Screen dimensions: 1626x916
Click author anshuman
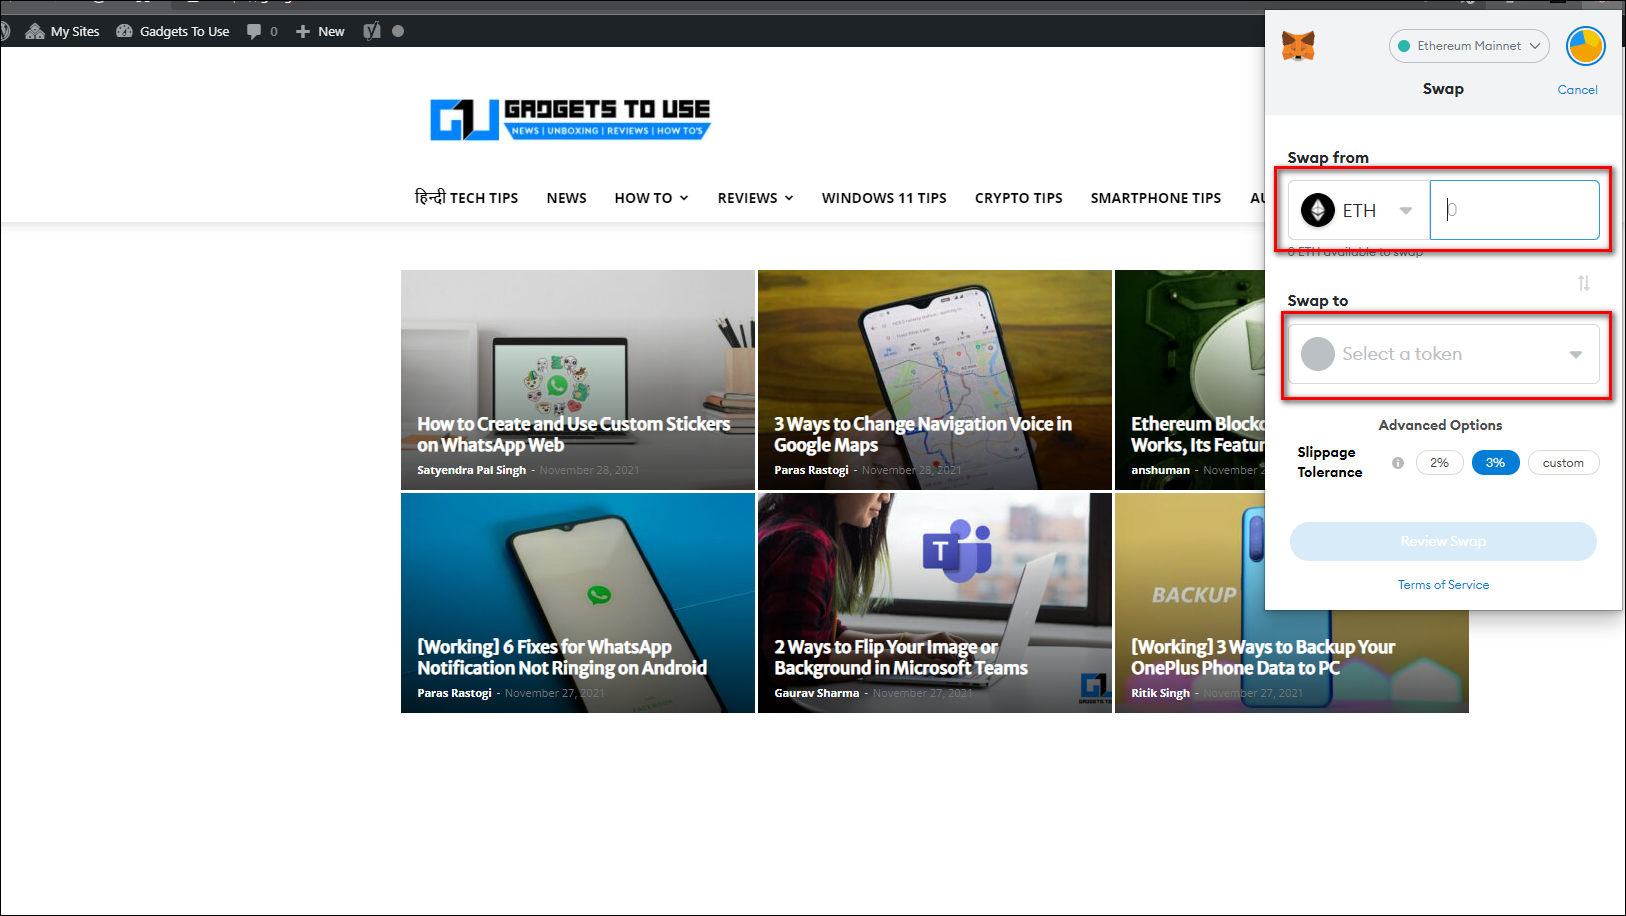tap(1160, 470)
